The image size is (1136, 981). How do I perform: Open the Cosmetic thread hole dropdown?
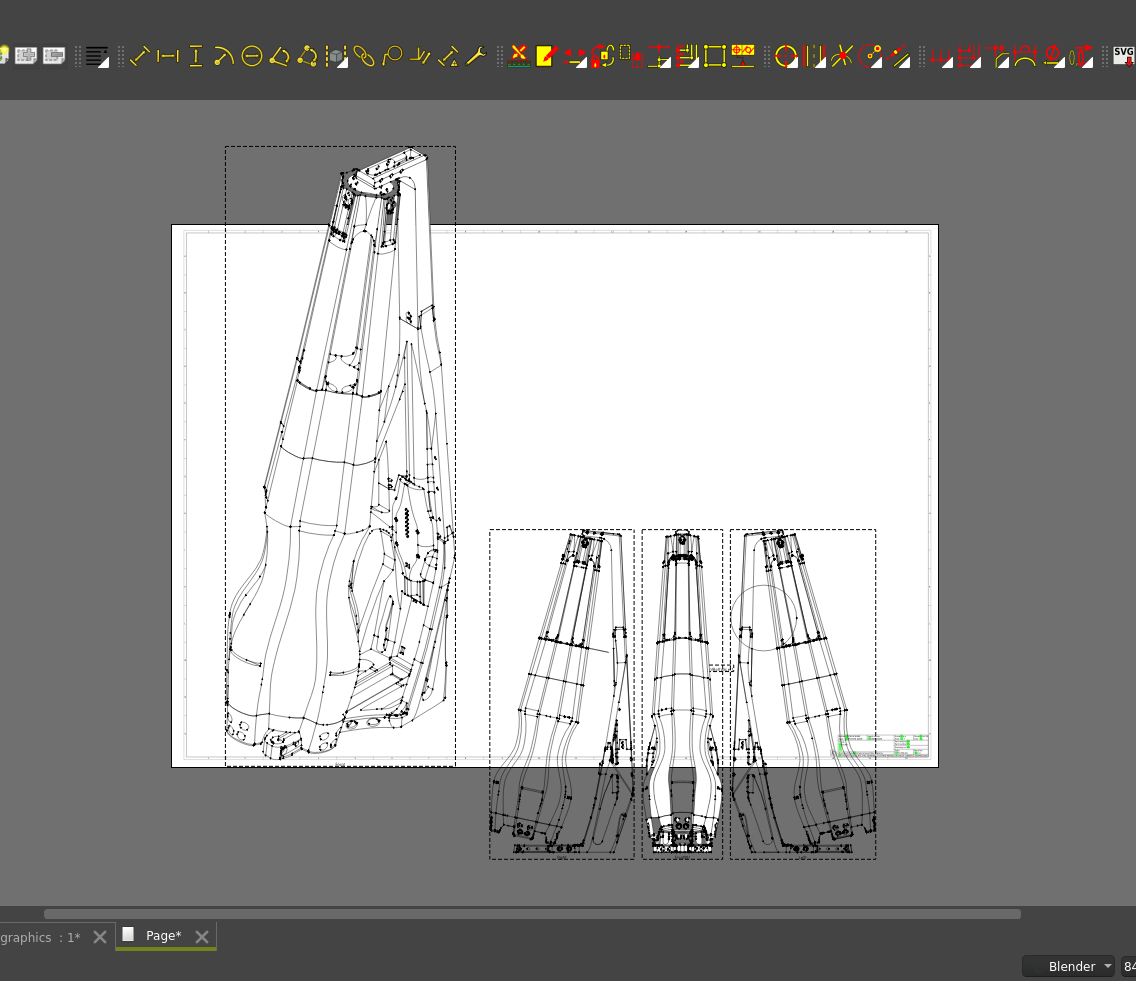(814, 56)
